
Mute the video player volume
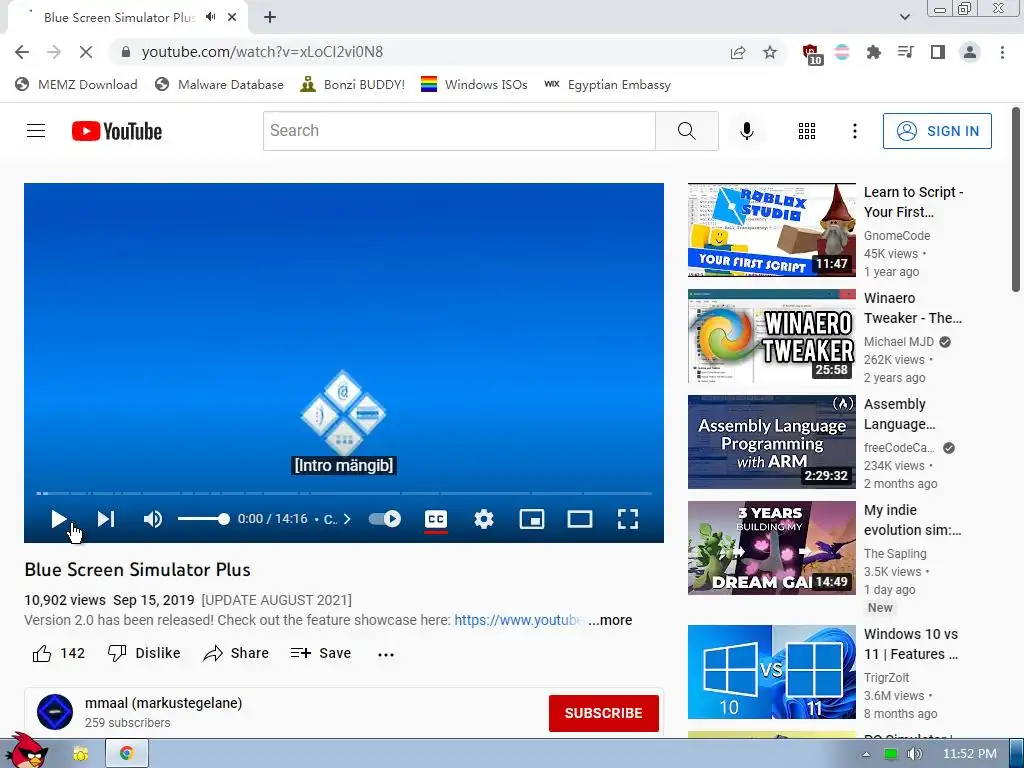[x=153, y=519]
